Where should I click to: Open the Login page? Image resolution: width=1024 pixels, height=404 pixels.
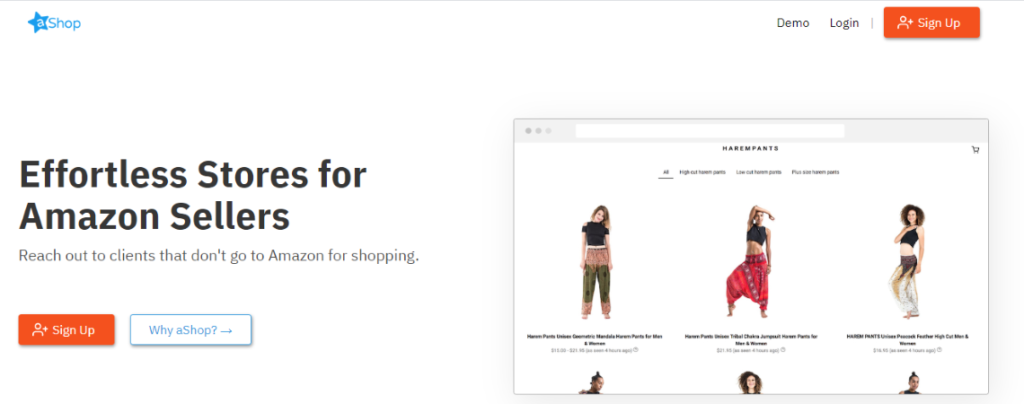pos(844,23)
